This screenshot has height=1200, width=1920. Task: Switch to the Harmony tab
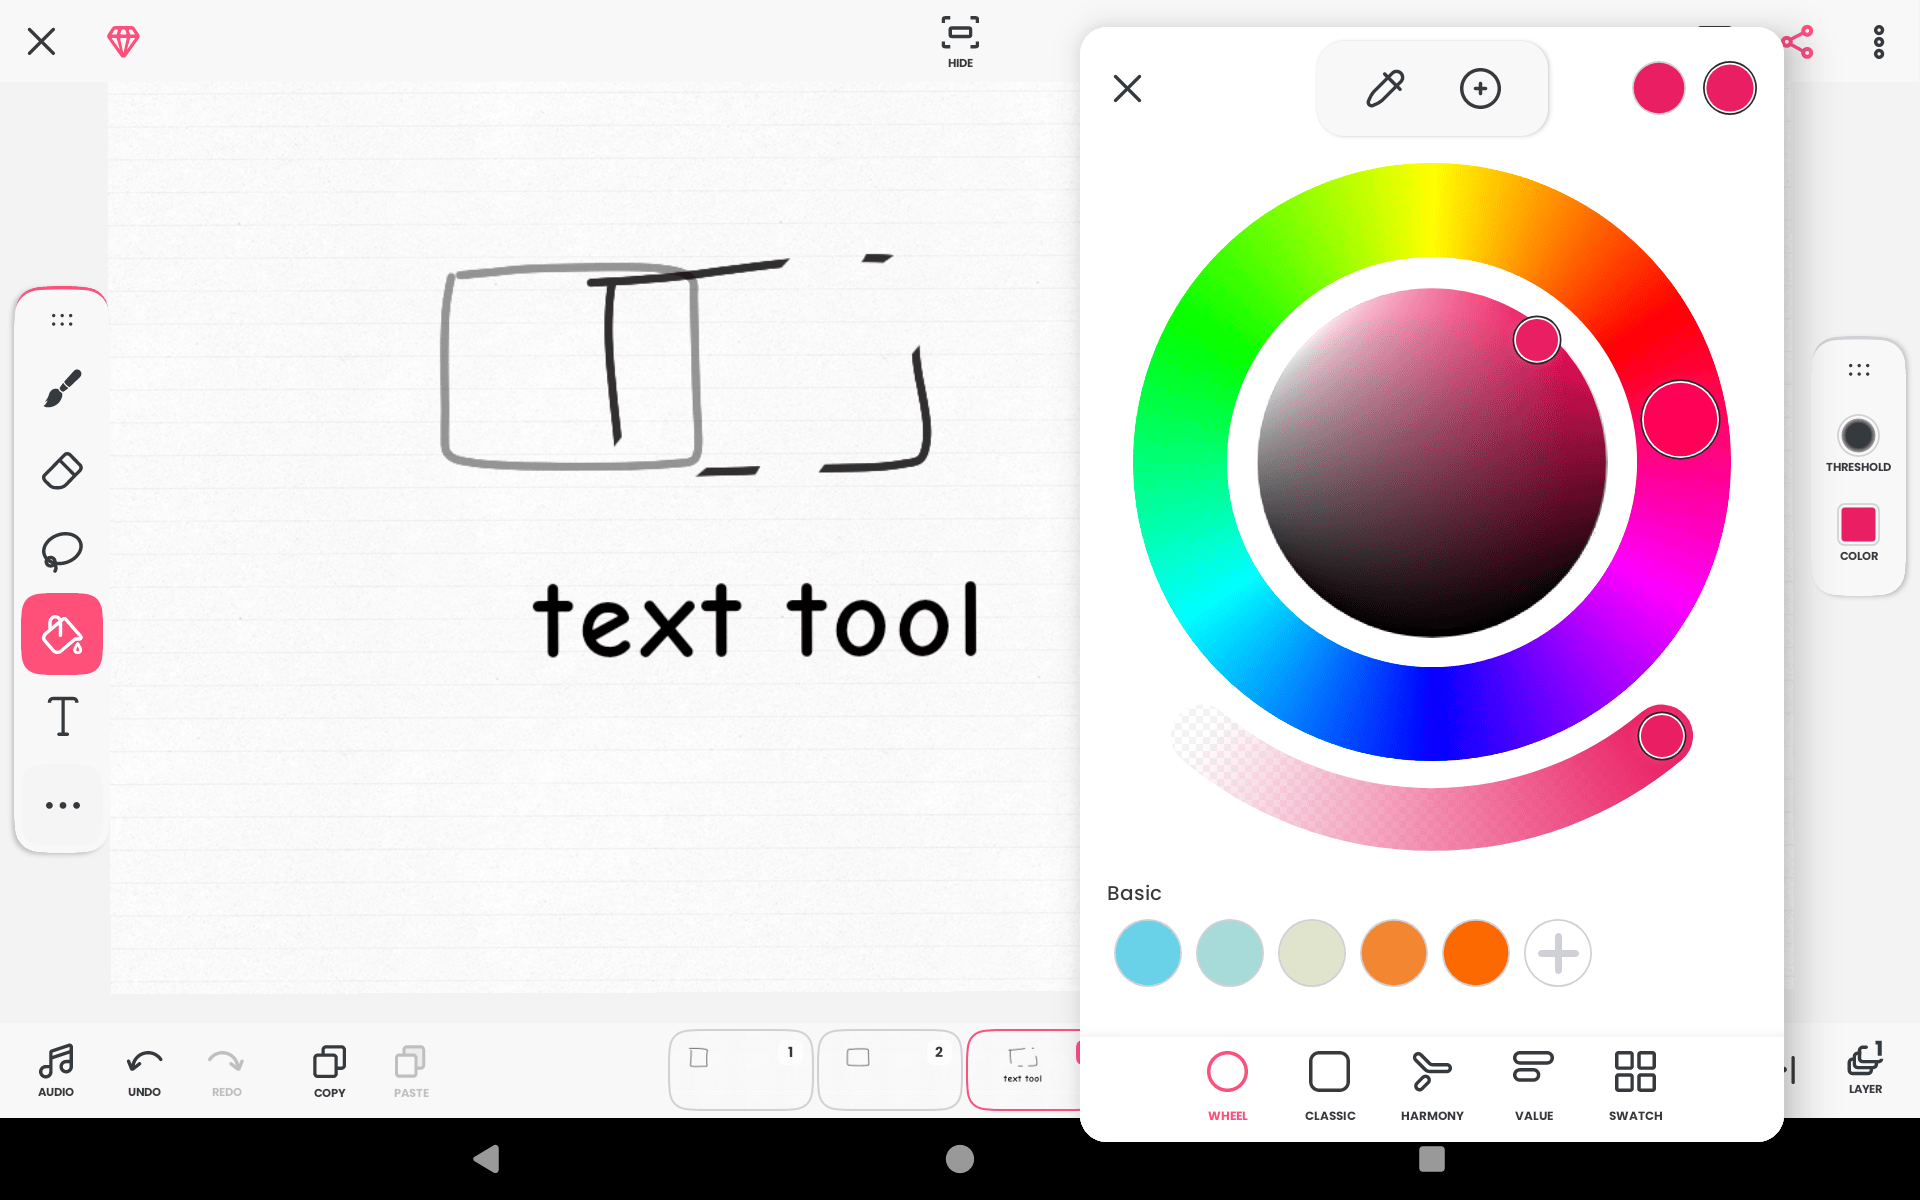tap(1431, 1085)
